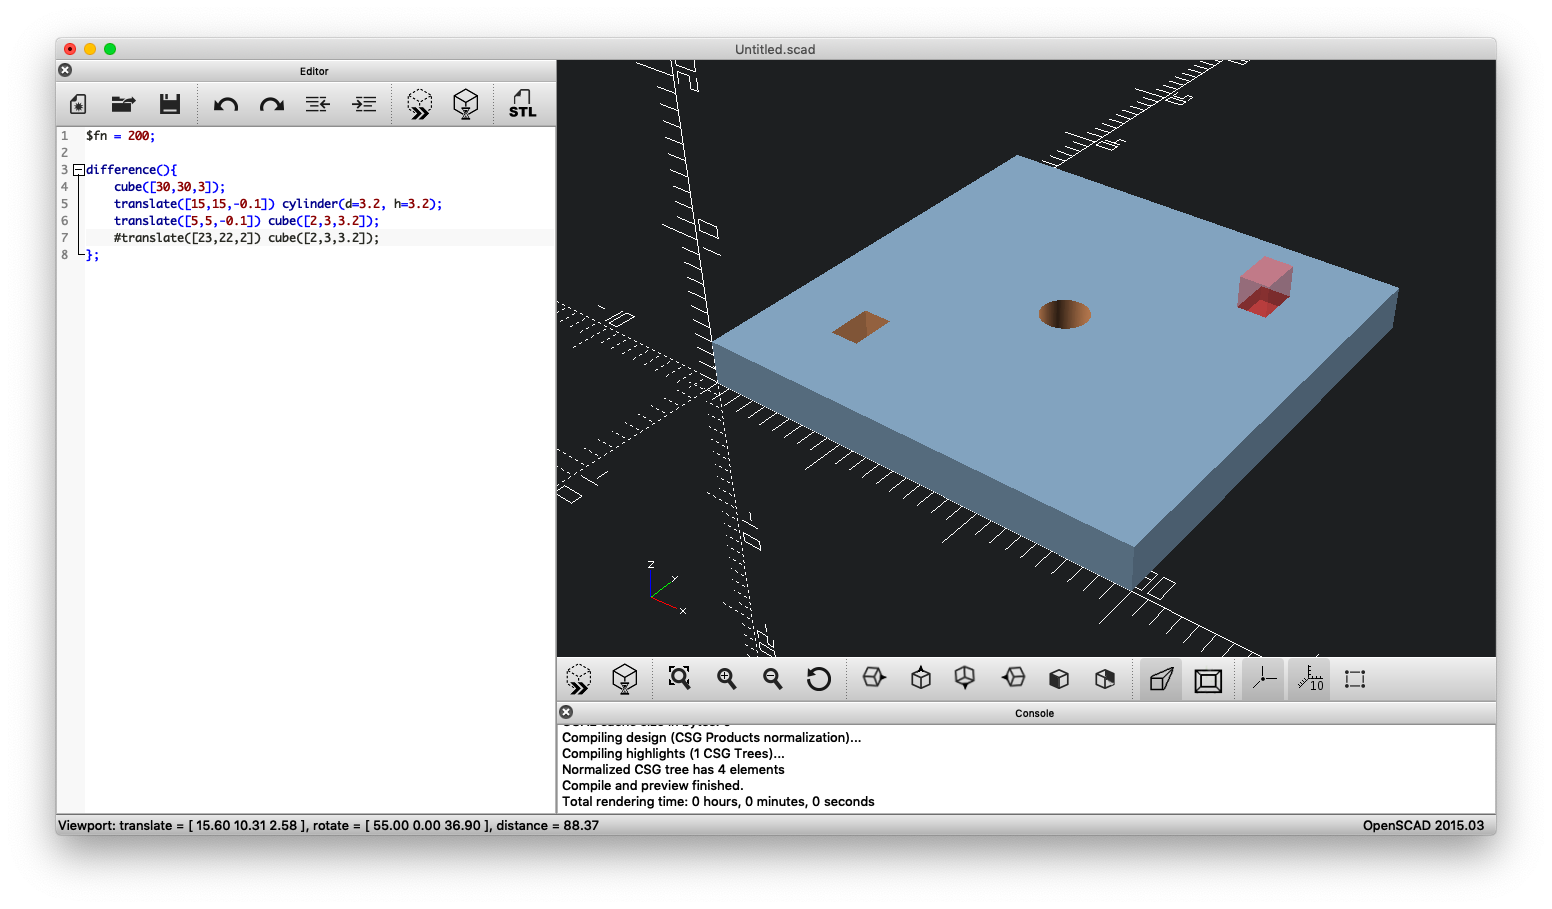
Task: Click the New file icon in editor toolbar
Action: point(78,104)
